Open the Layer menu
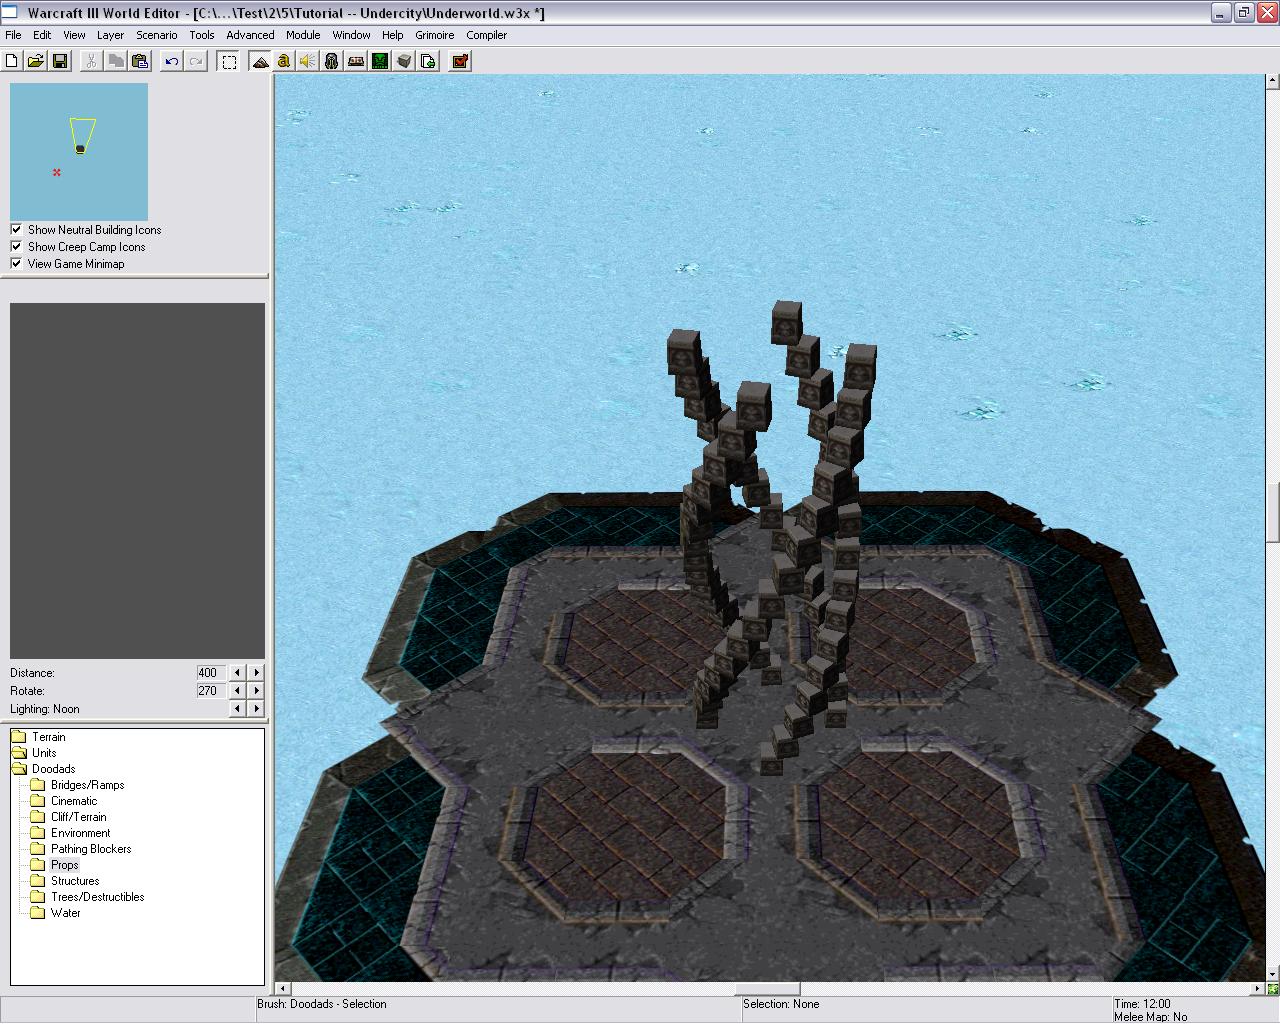 click(110, 35)
